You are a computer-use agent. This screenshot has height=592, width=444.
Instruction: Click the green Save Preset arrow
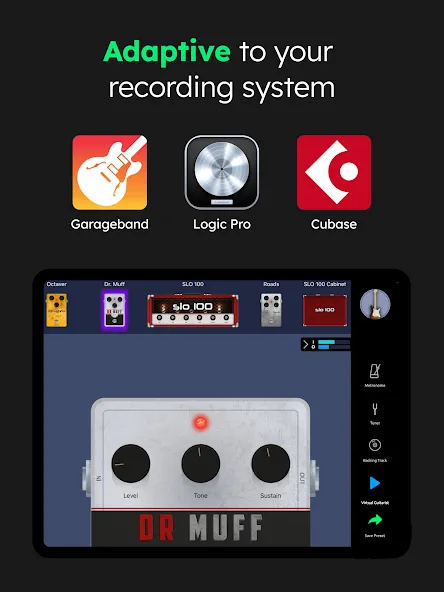point(375,520)
